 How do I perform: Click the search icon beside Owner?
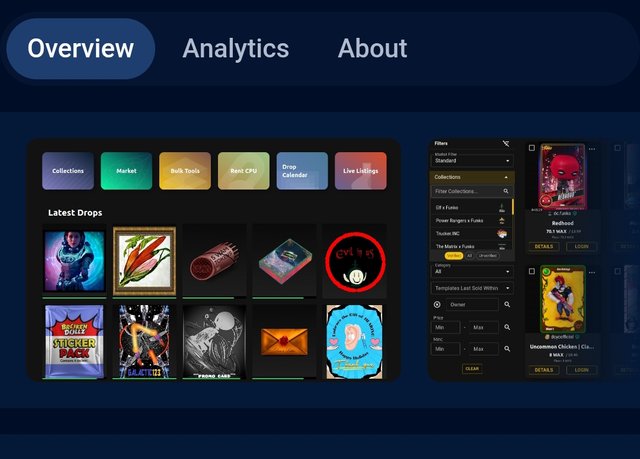pyautogui.click(x=507, y=305)
